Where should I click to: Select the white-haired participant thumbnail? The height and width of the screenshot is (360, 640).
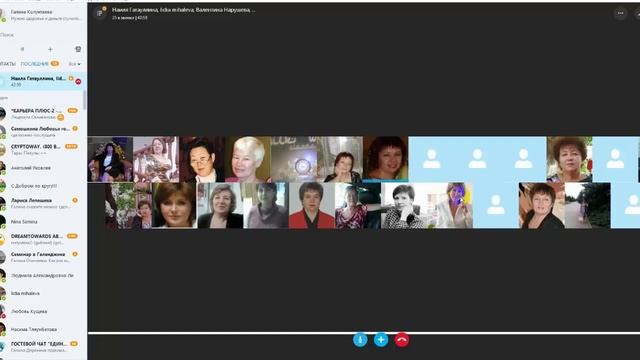[x=248, y=159]
